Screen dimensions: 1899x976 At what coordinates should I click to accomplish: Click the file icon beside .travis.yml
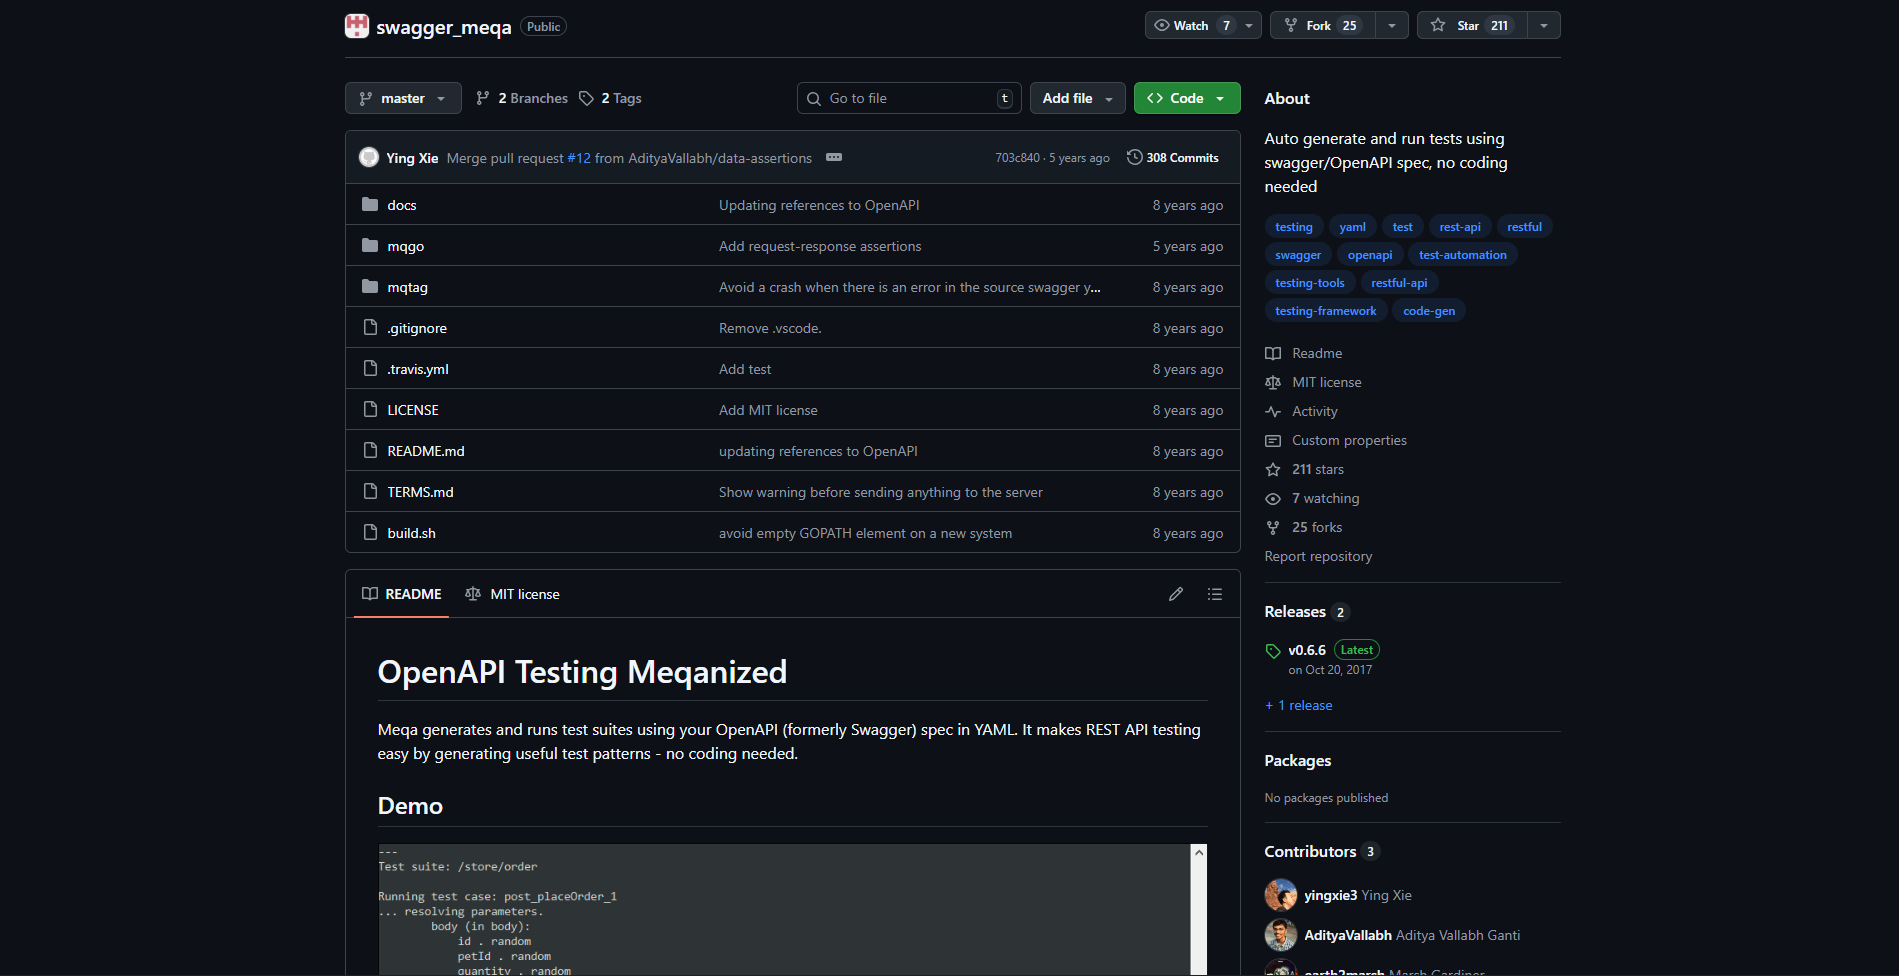point(370,368)
